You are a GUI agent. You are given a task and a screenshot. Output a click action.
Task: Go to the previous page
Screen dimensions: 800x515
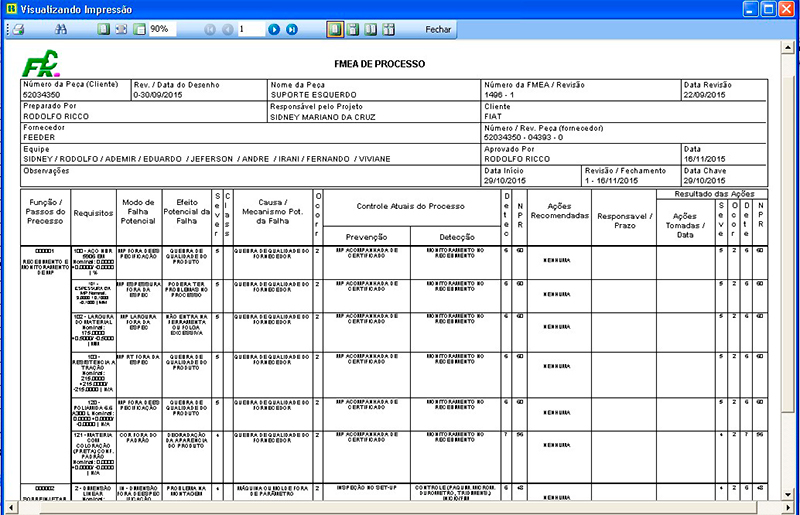[x=228, y=30]
